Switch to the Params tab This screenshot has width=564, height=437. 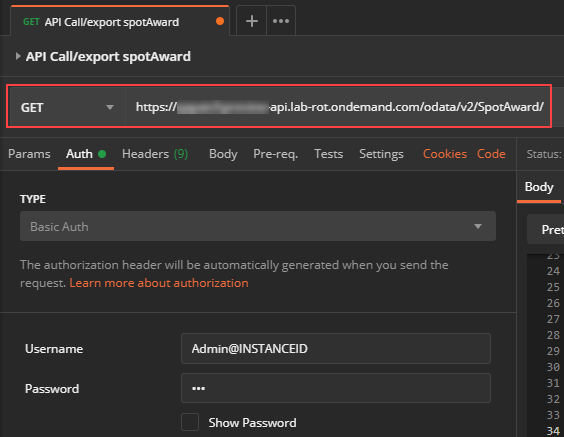coord(29,154)
